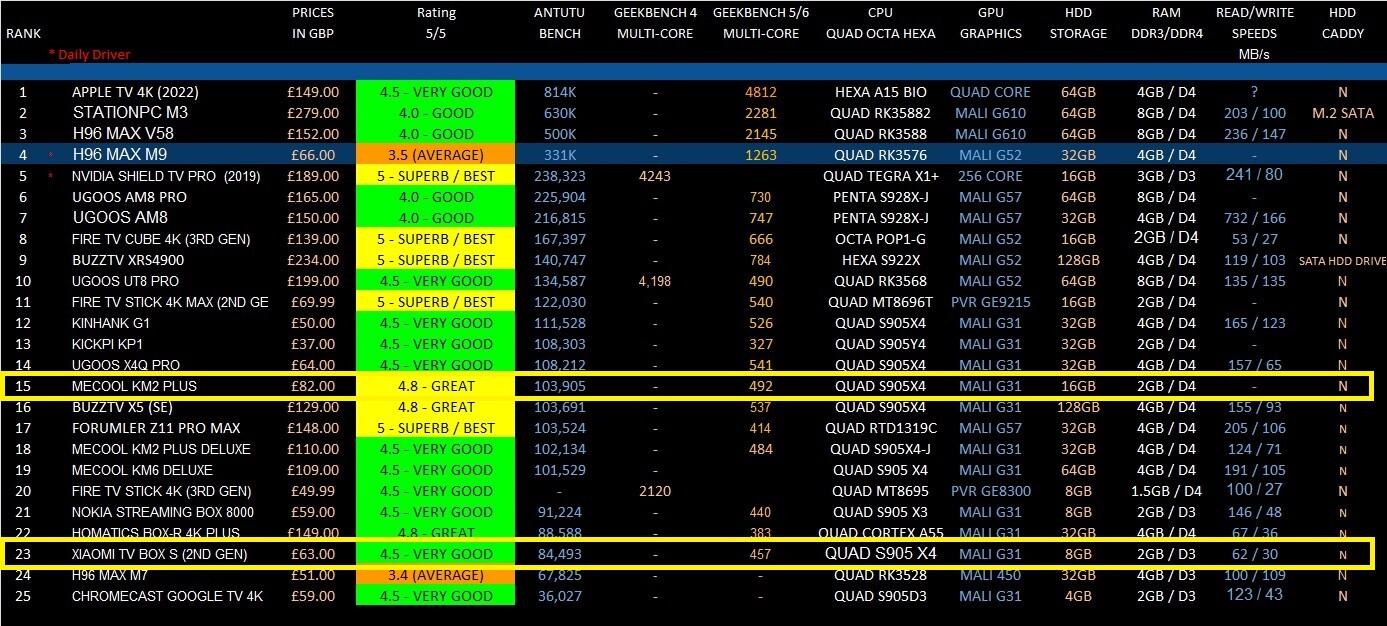Select Apple TV's "4.5 - VERY GOOD" rating
Viewport: 1387px width, 626px height.
pos(436,92)
